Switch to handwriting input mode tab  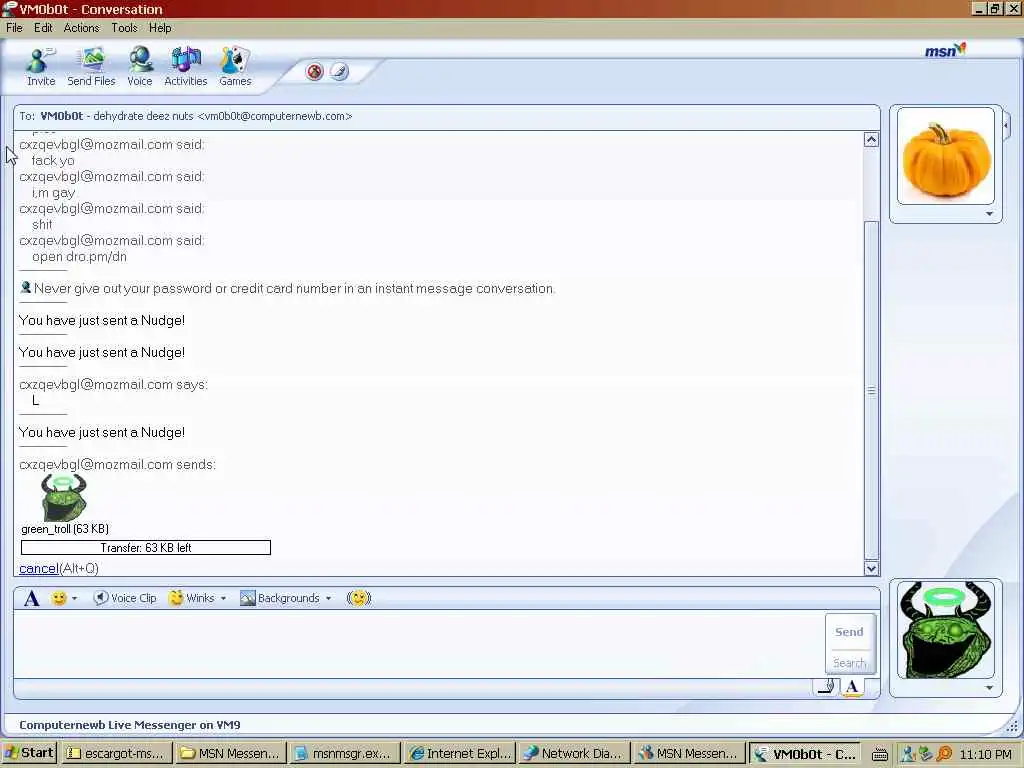point(826,686)
